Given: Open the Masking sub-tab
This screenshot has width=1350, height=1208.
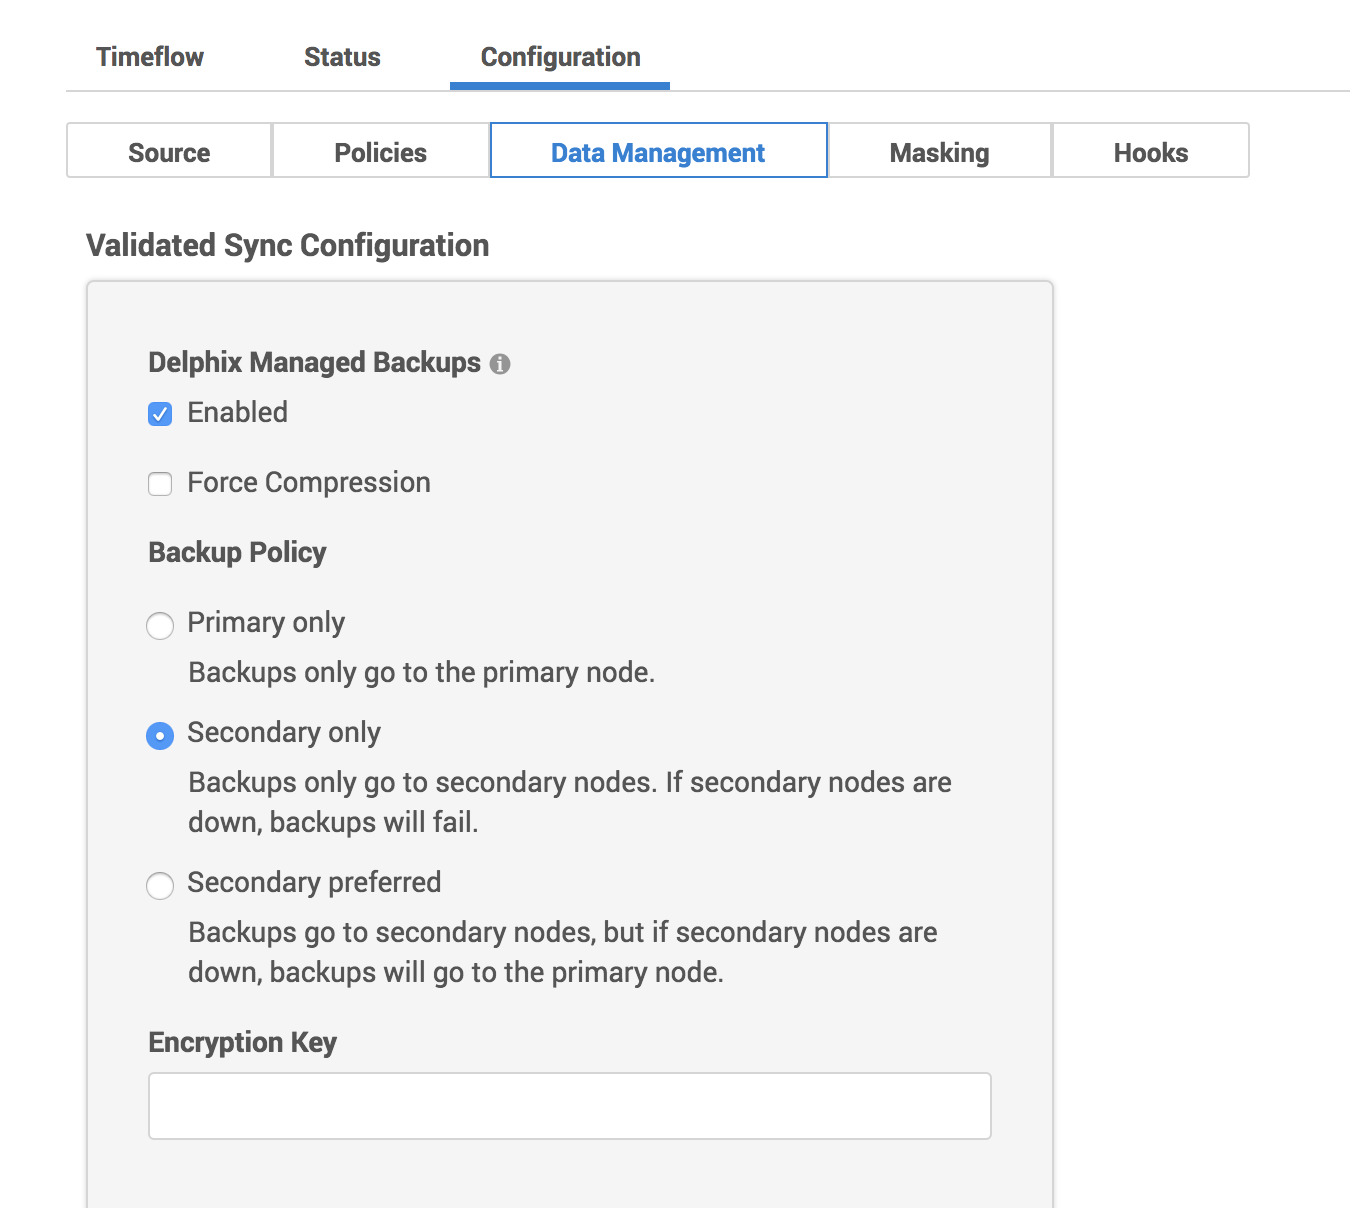Looking at the screenshot, I should pyautogui.click(x=938, y=152).
